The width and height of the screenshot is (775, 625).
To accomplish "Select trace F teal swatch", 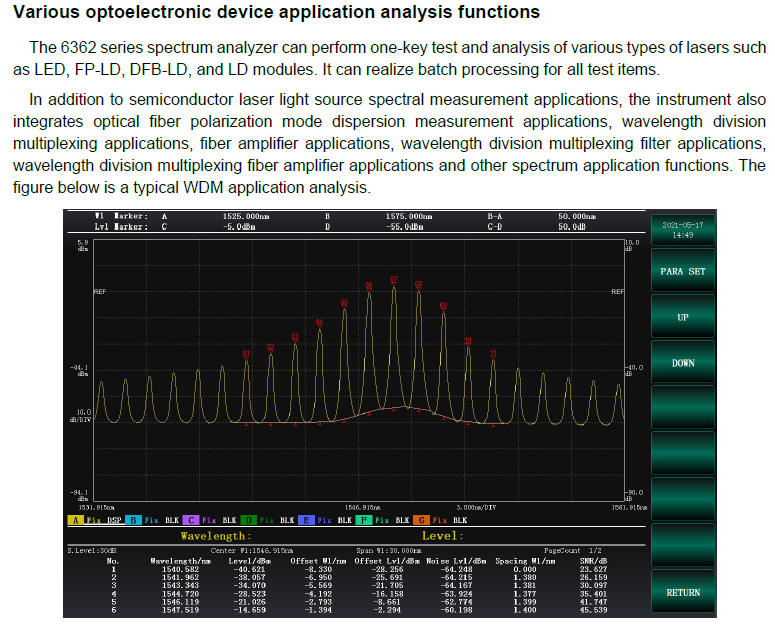I will point(363,520).
